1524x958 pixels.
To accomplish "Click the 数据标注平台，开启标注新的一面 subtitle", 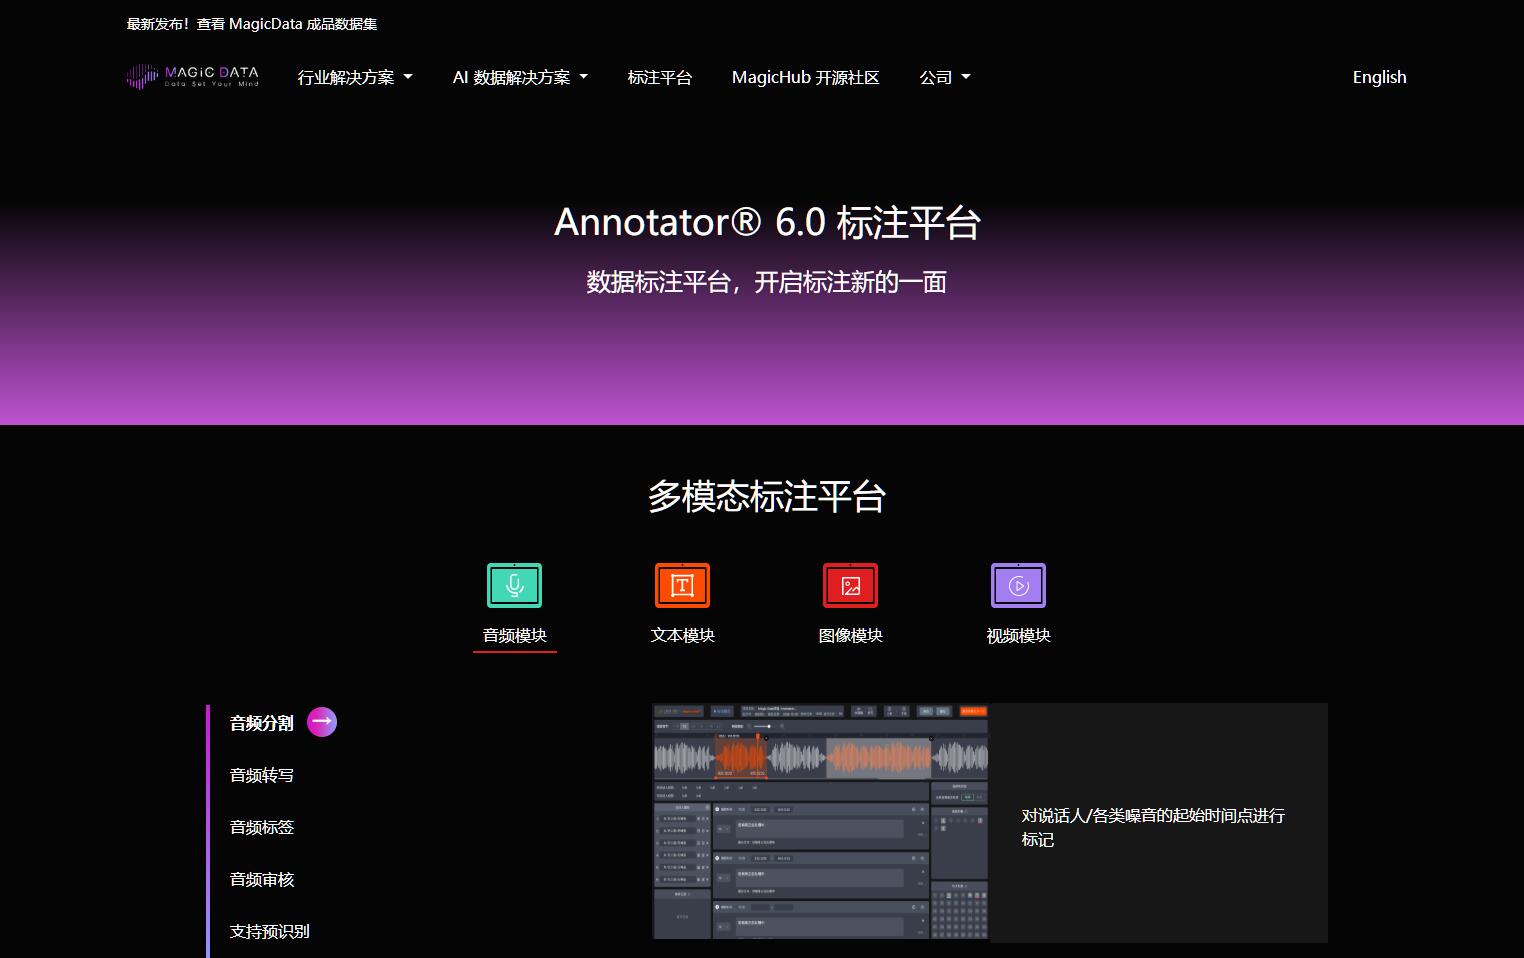I will (767, 282).
